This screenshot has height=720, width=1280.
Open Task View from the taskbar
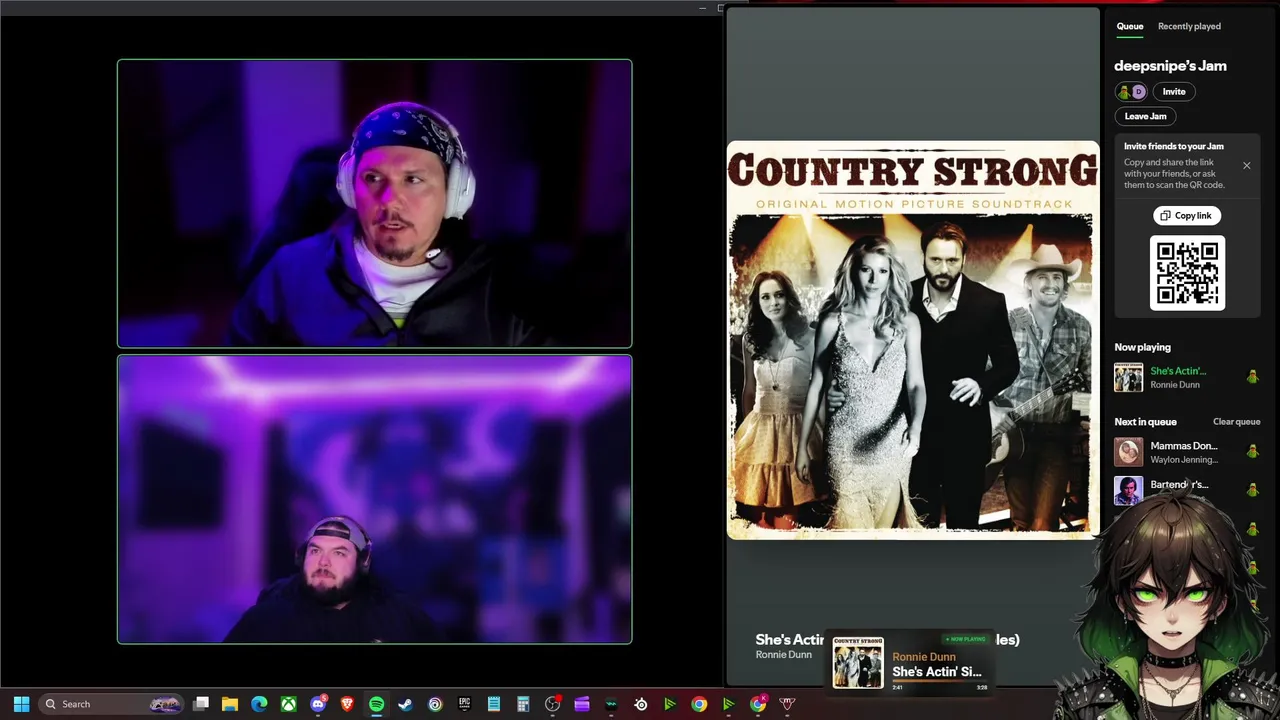(x=201, y=704)
